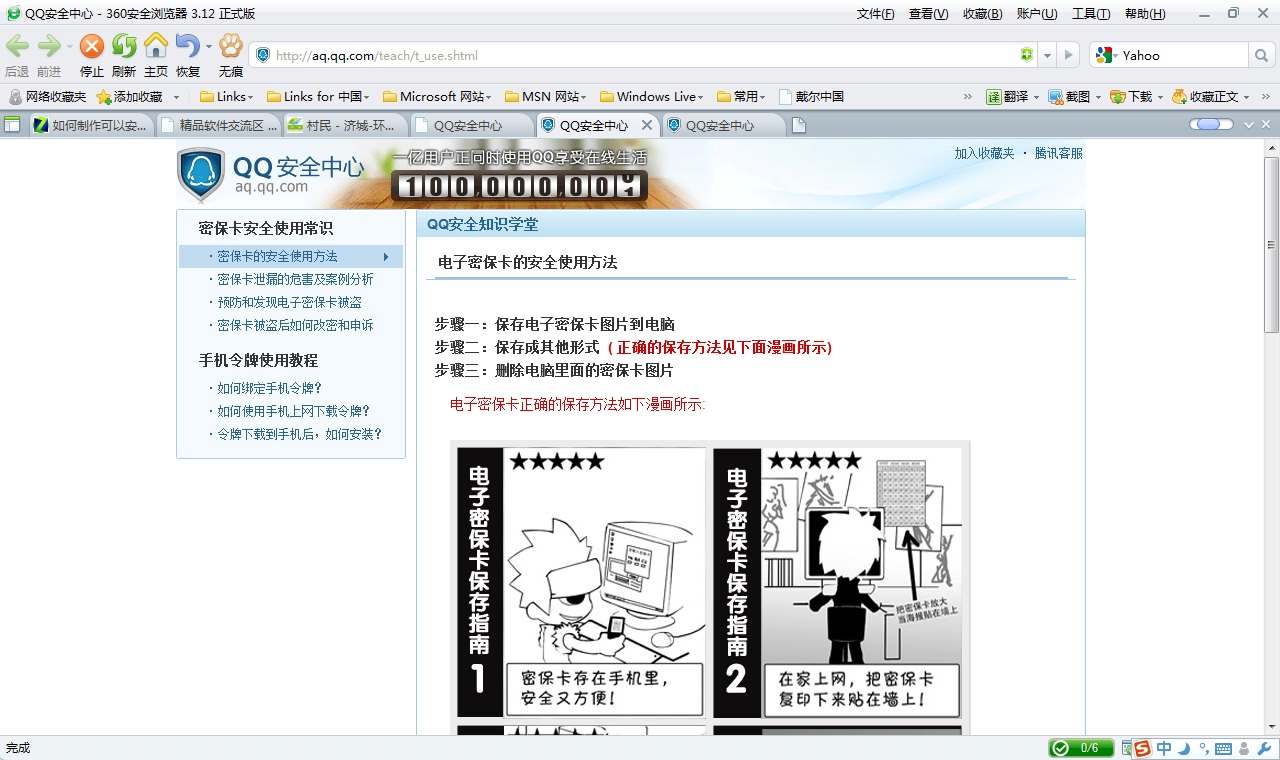Open the address bar URL dropdown
Screen dimensions: 1280x760
tap(1047, 55)
